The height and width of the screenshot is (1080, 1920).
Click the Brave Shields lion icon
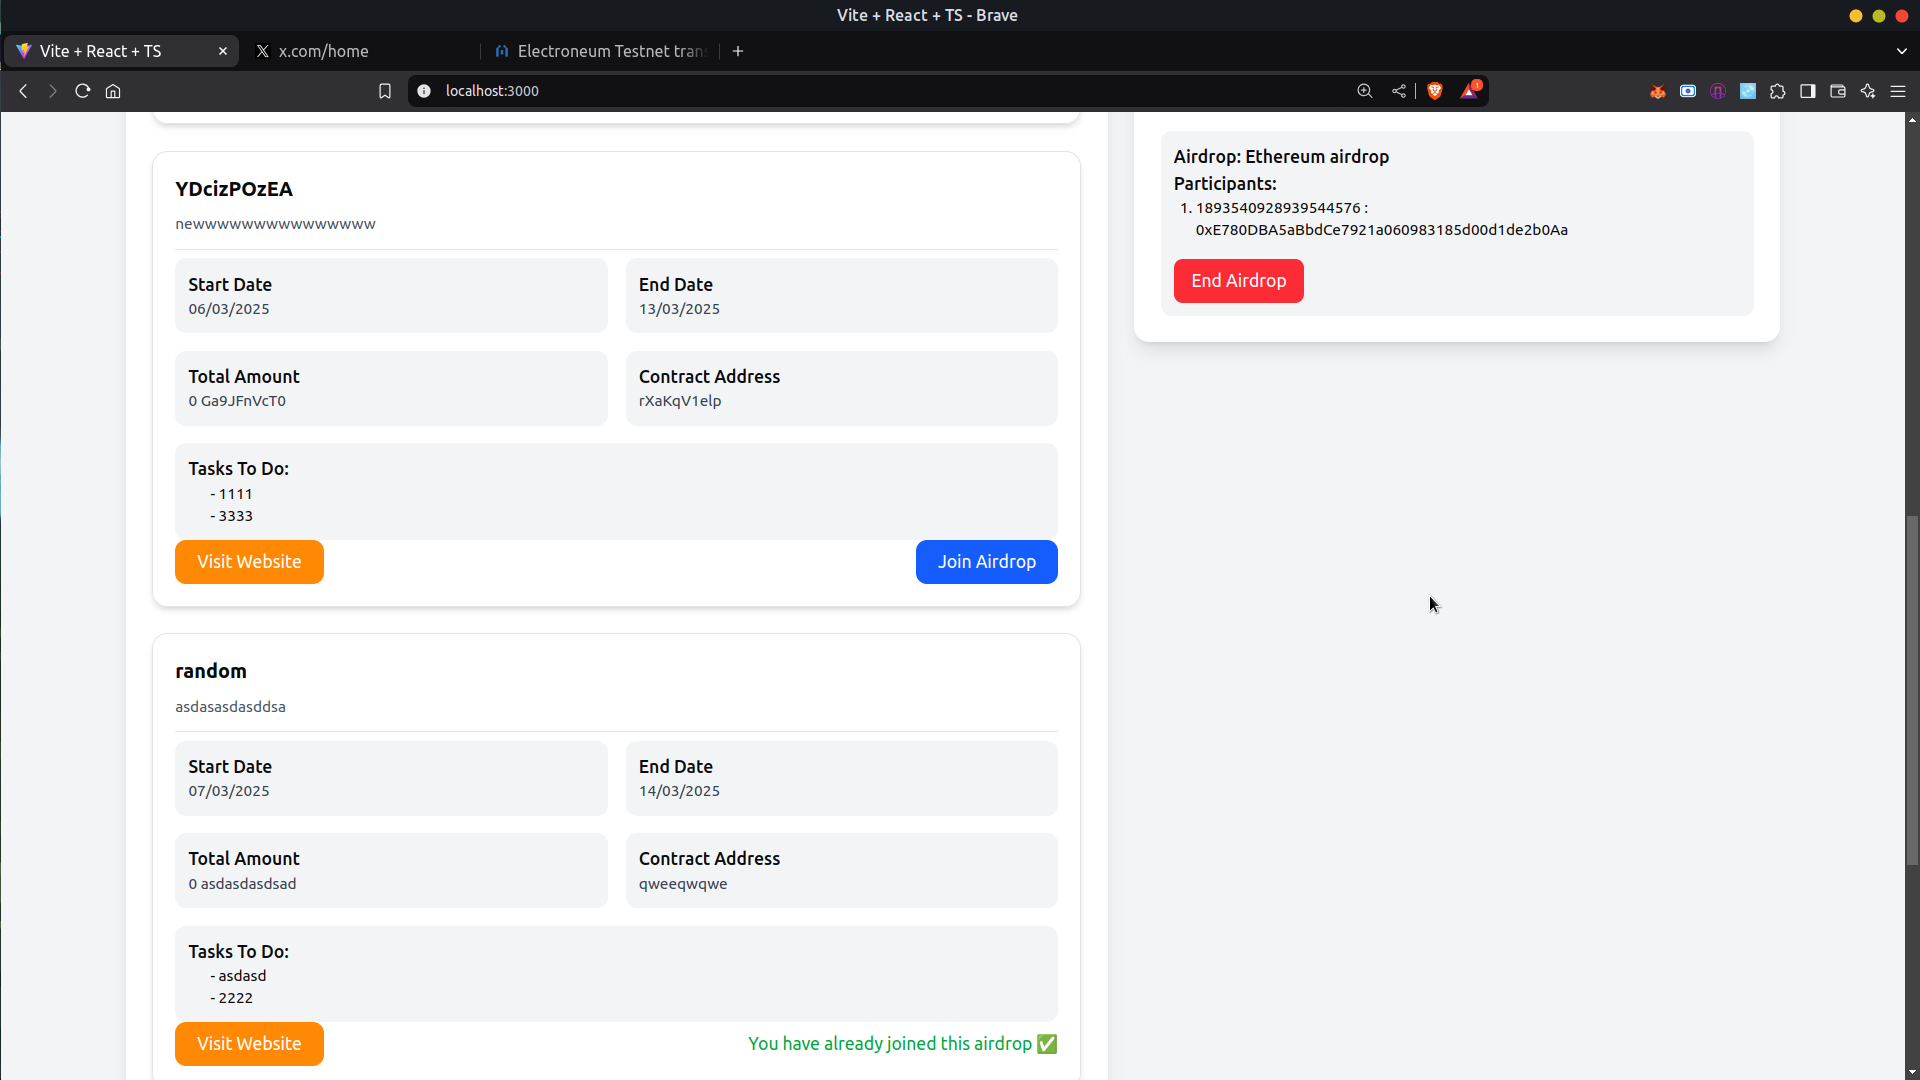pyautogui.click(x=1435, y=91)
